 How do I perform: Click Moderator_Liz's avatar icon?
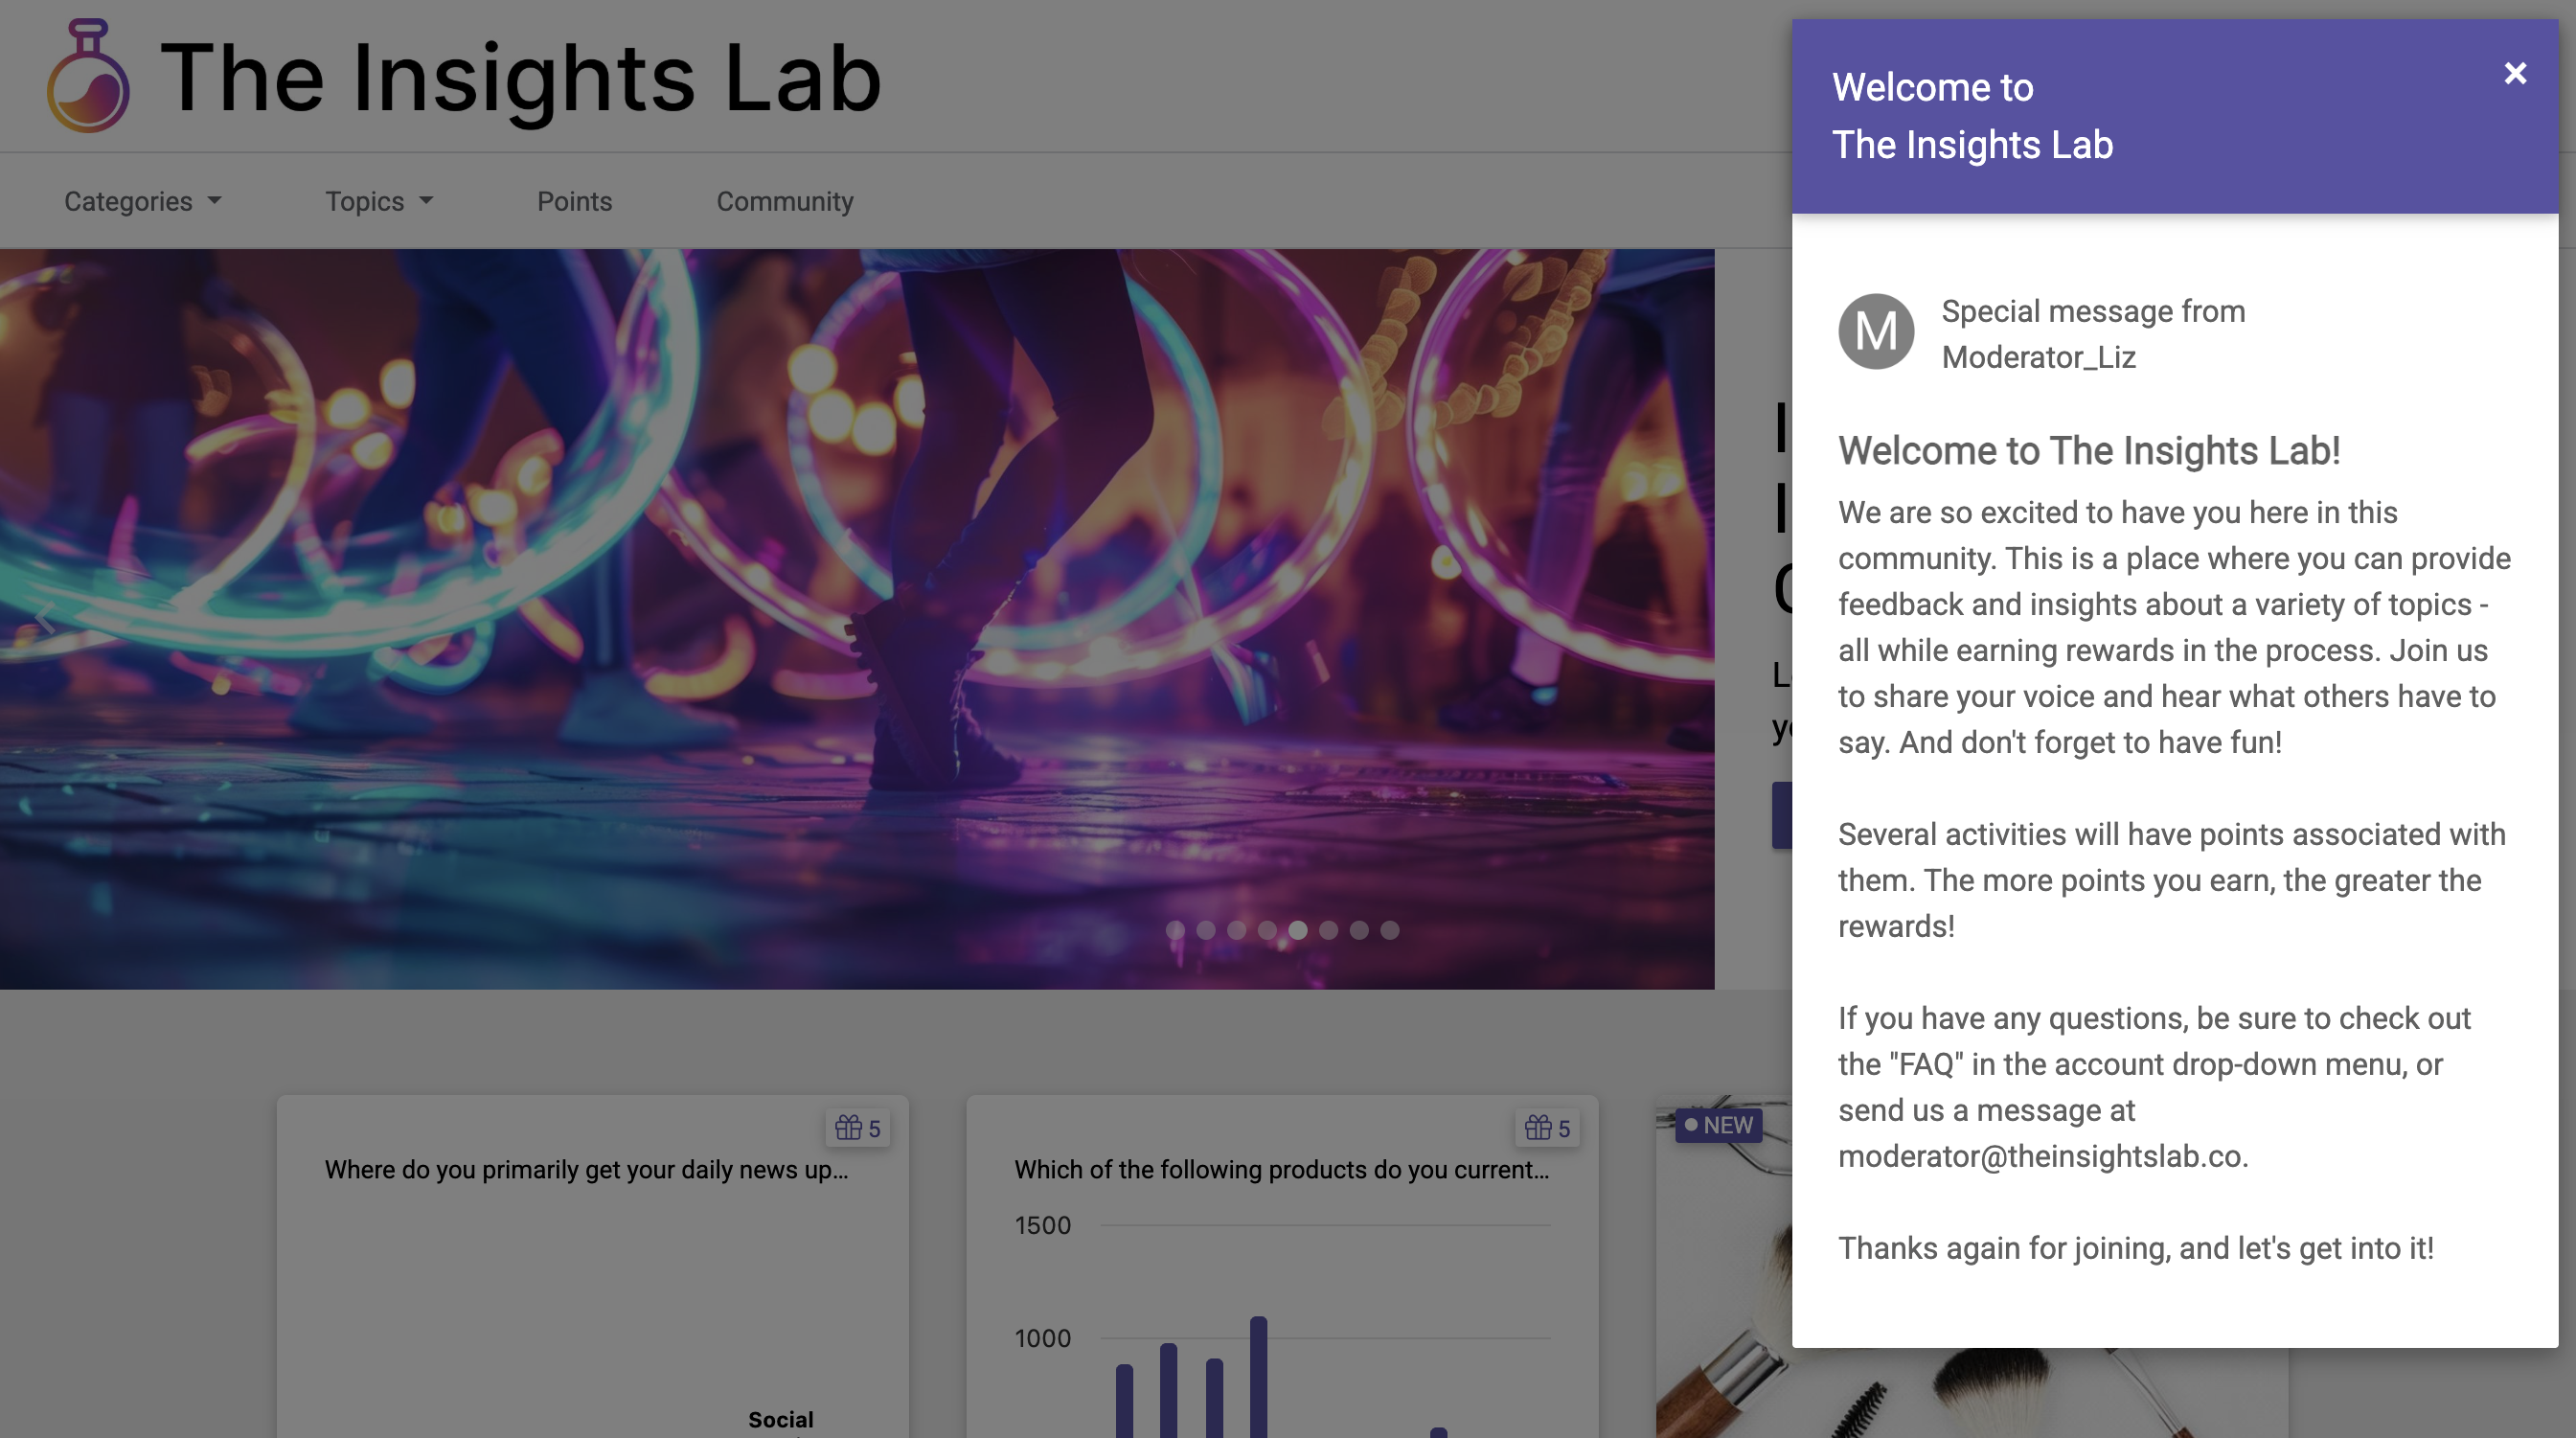point(1876,331)
